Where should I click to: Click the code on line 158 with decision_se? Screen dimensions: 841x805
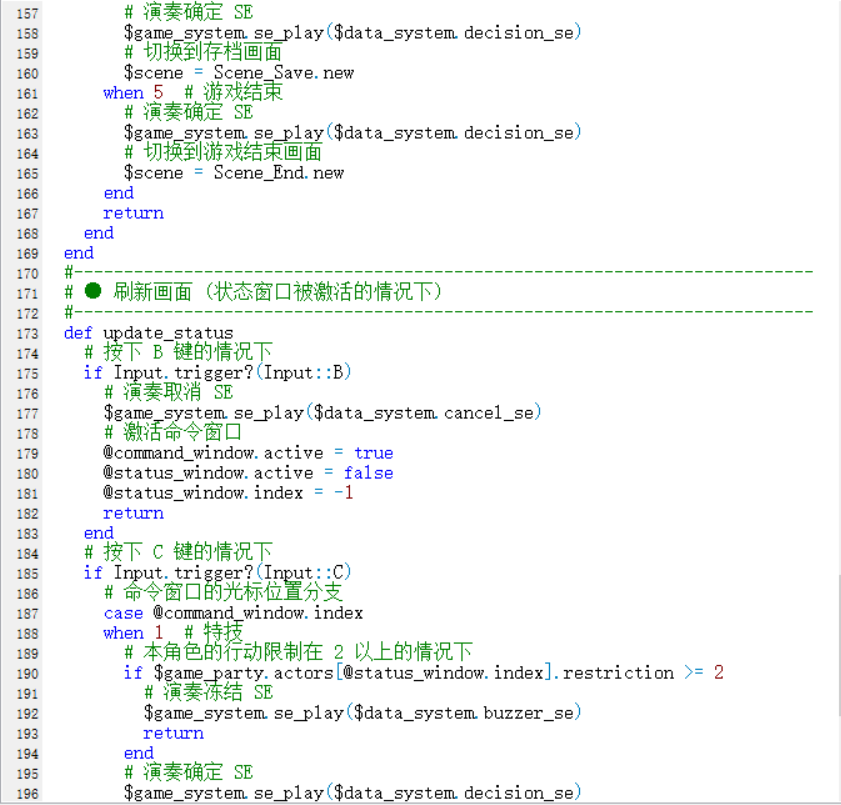(352, 33)
